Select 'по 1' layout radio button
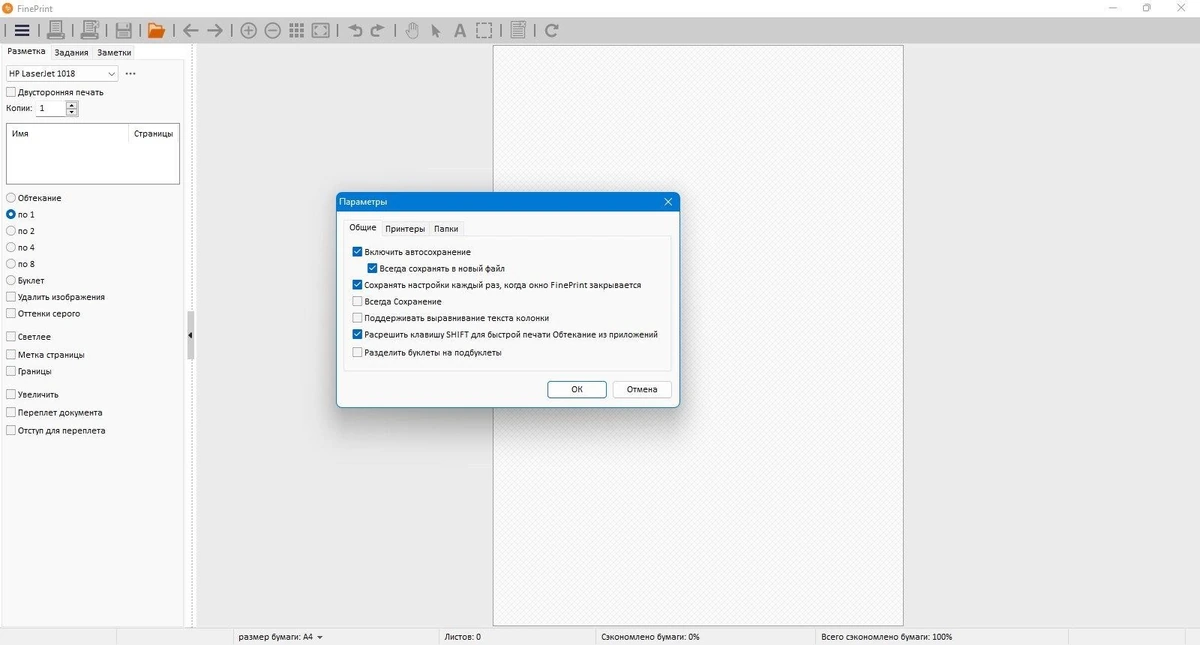 click(x=11, y=214)
